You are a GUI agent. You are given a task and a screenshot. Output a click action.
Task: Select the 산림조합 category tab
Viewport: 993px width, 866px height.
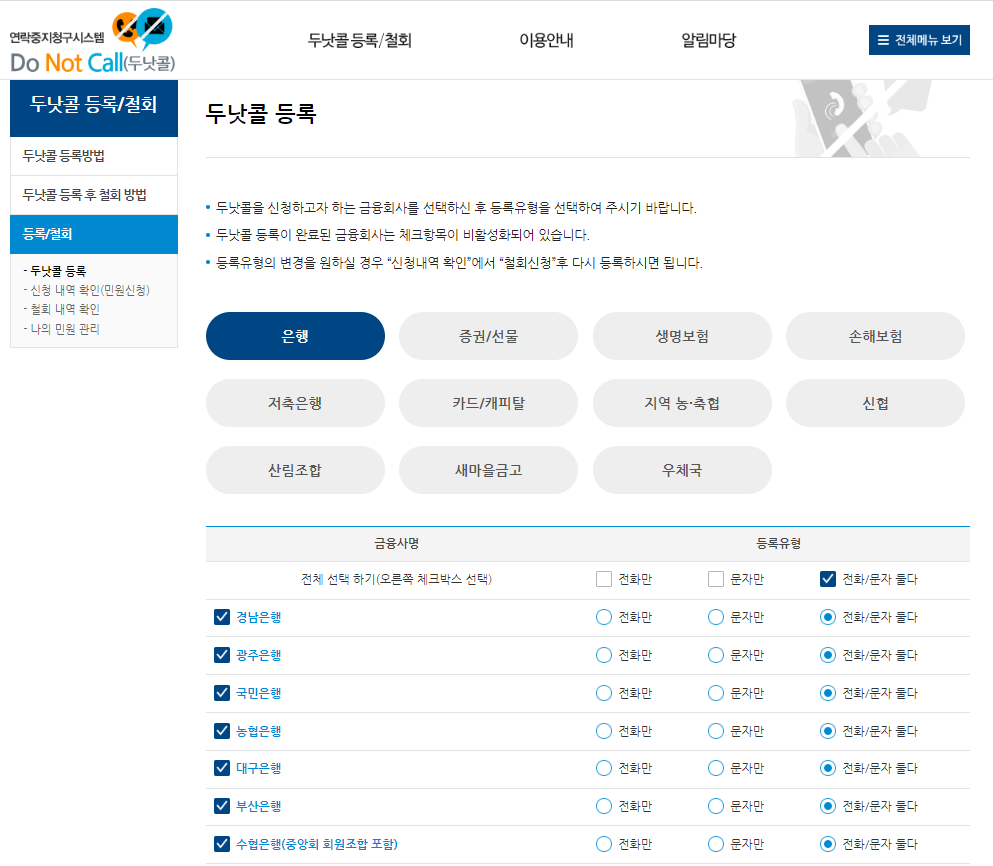295,470
